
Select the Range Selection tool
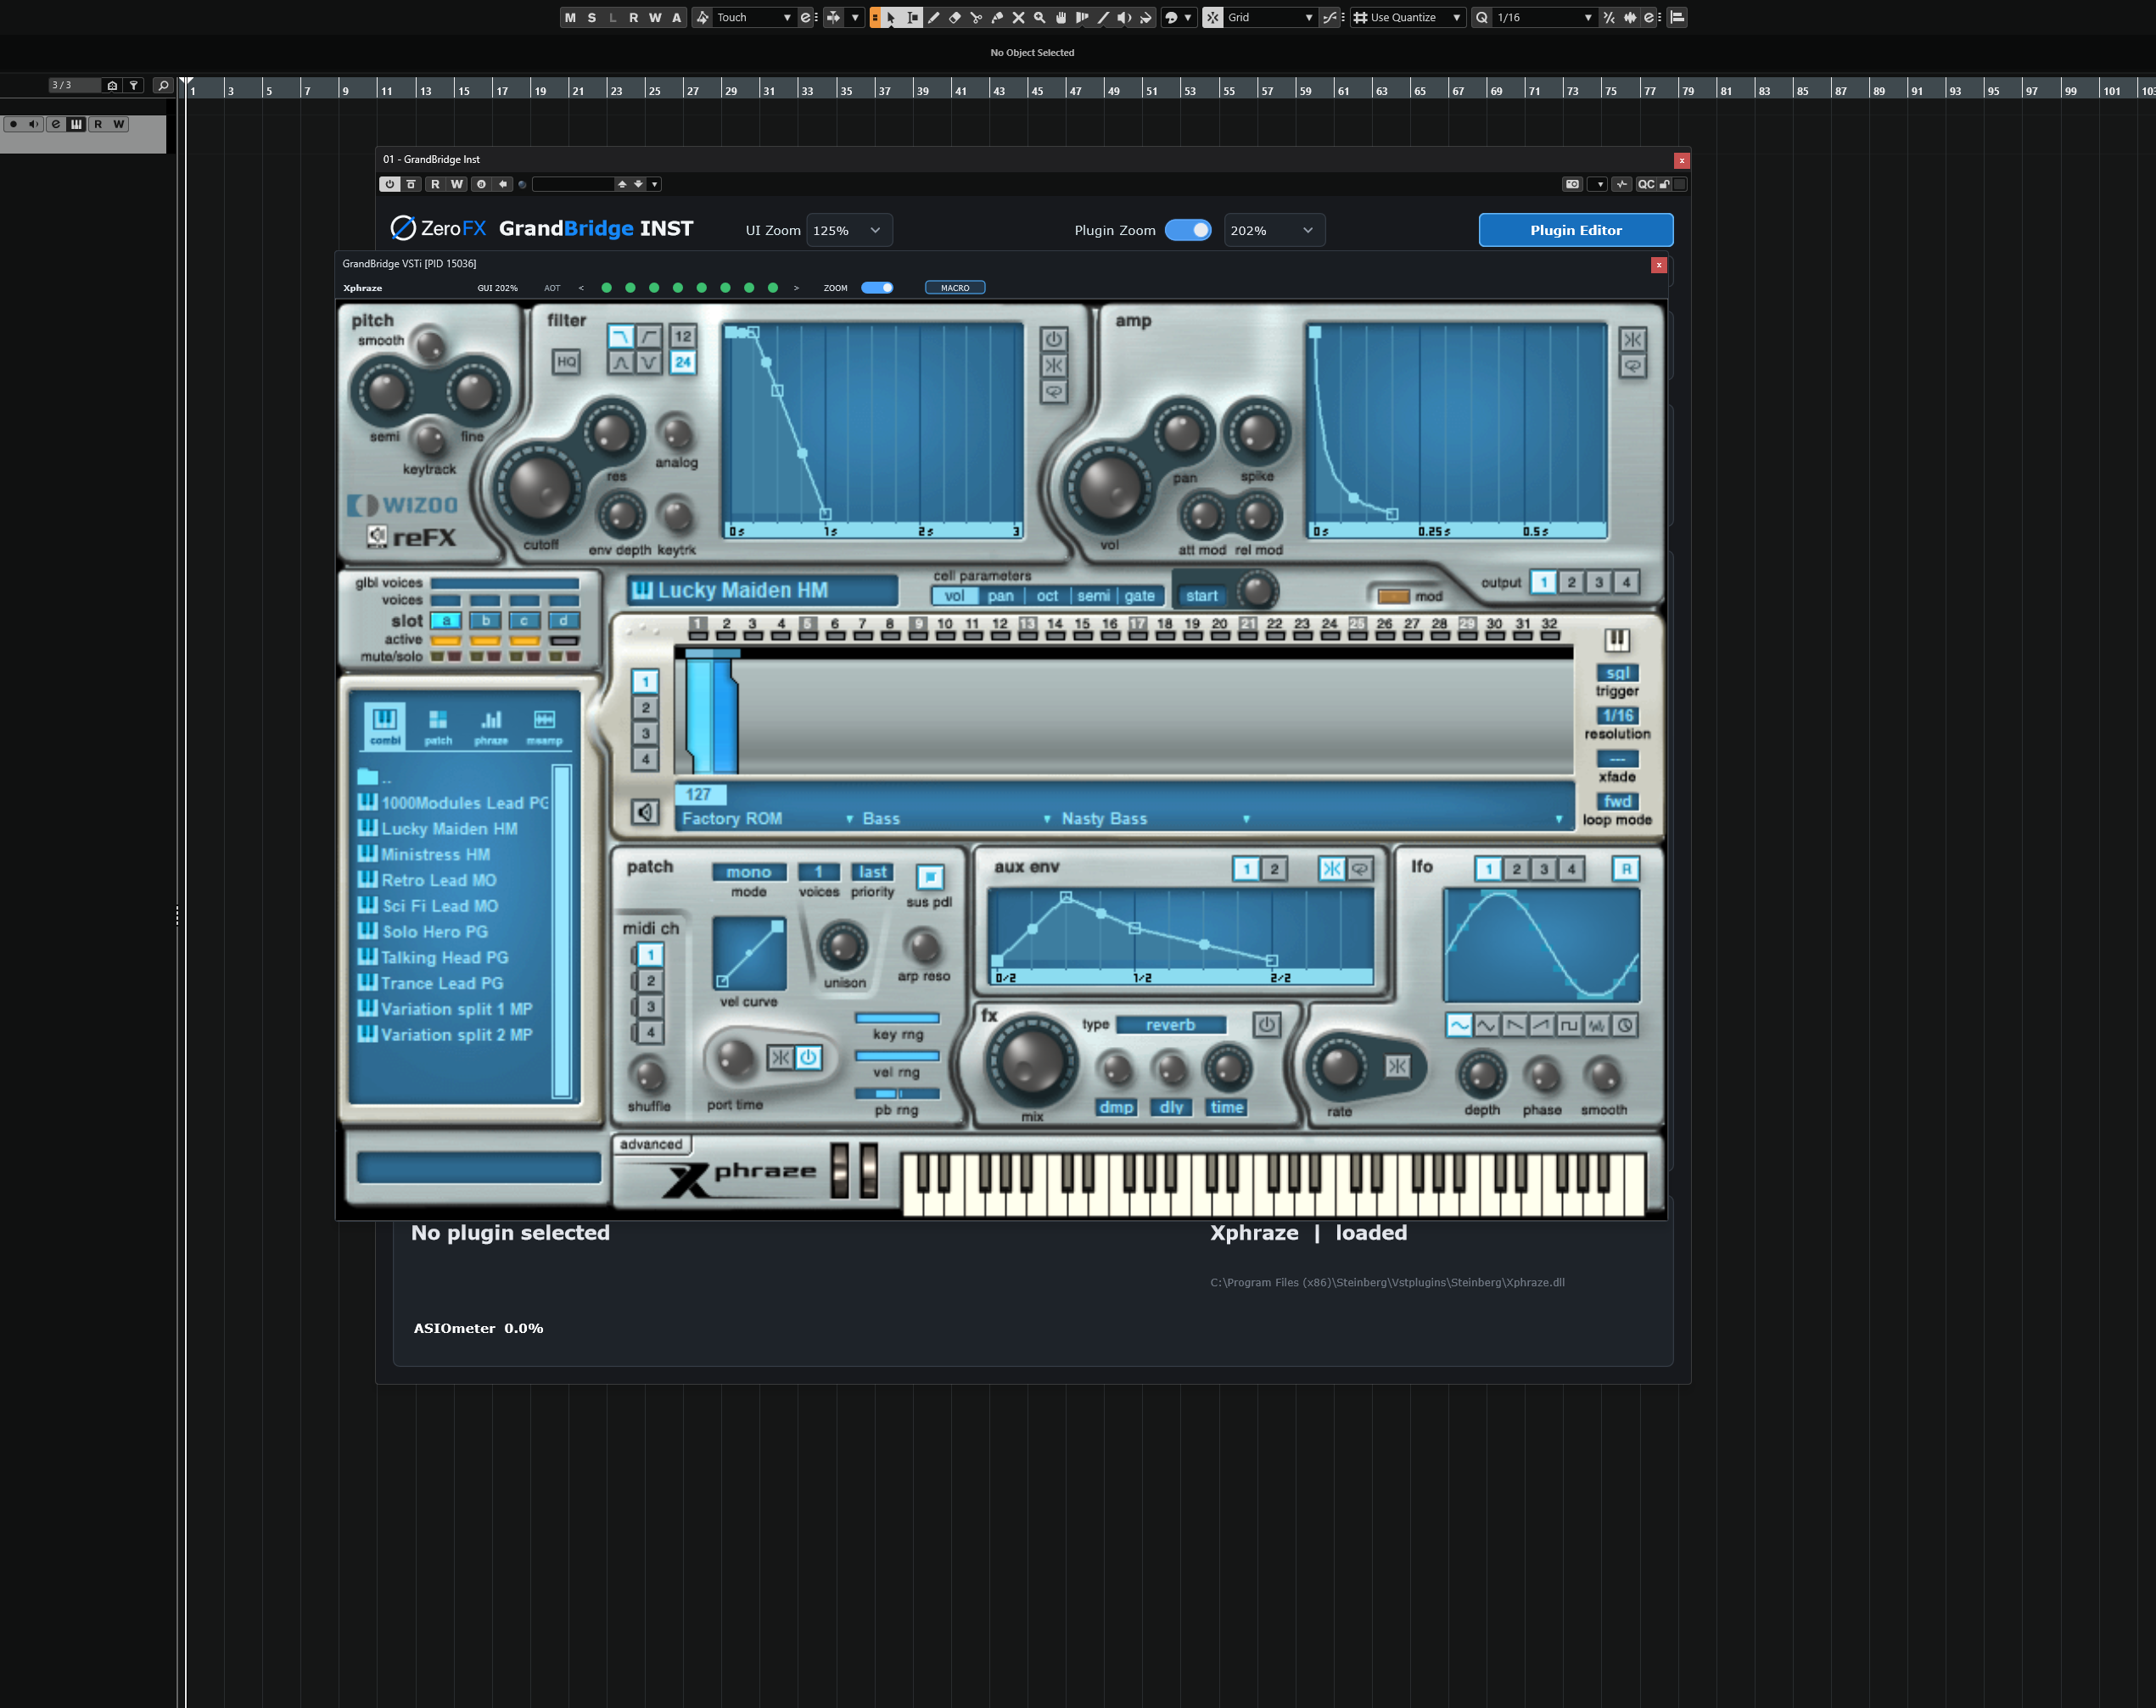pos(912,17)
